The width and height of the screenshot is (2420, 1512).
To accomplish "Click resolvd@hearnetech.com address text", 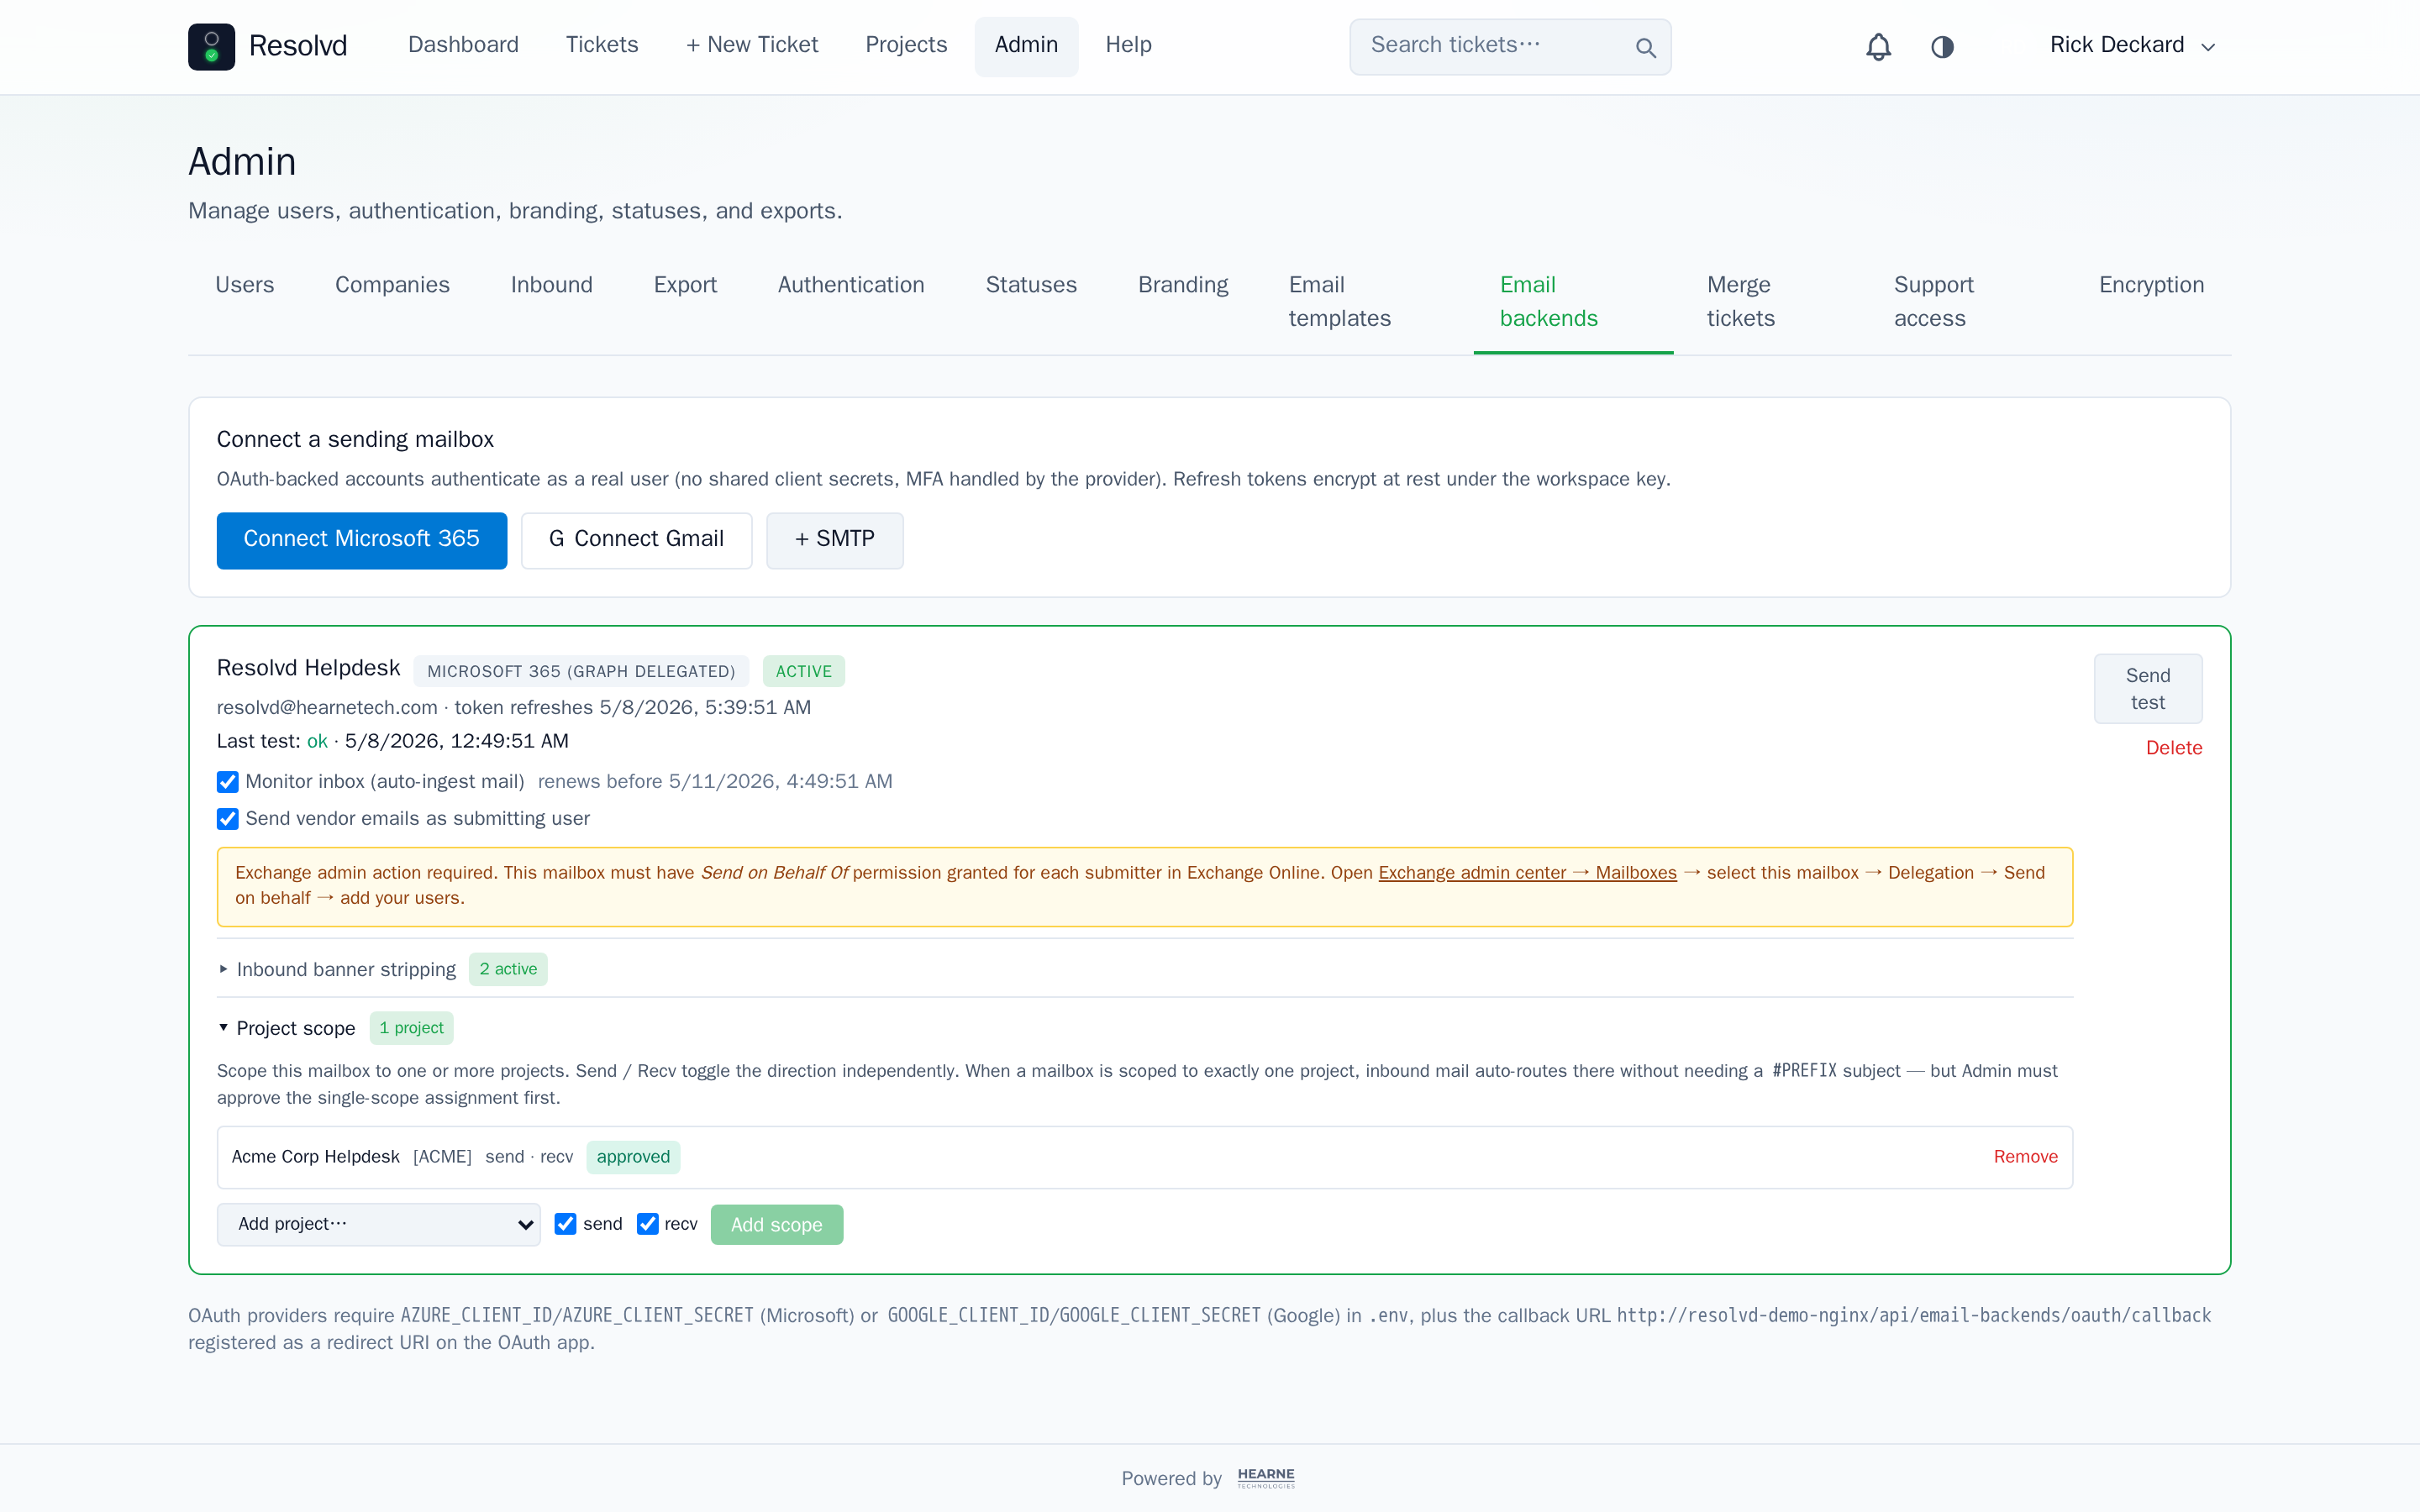I will click(327, 708).
